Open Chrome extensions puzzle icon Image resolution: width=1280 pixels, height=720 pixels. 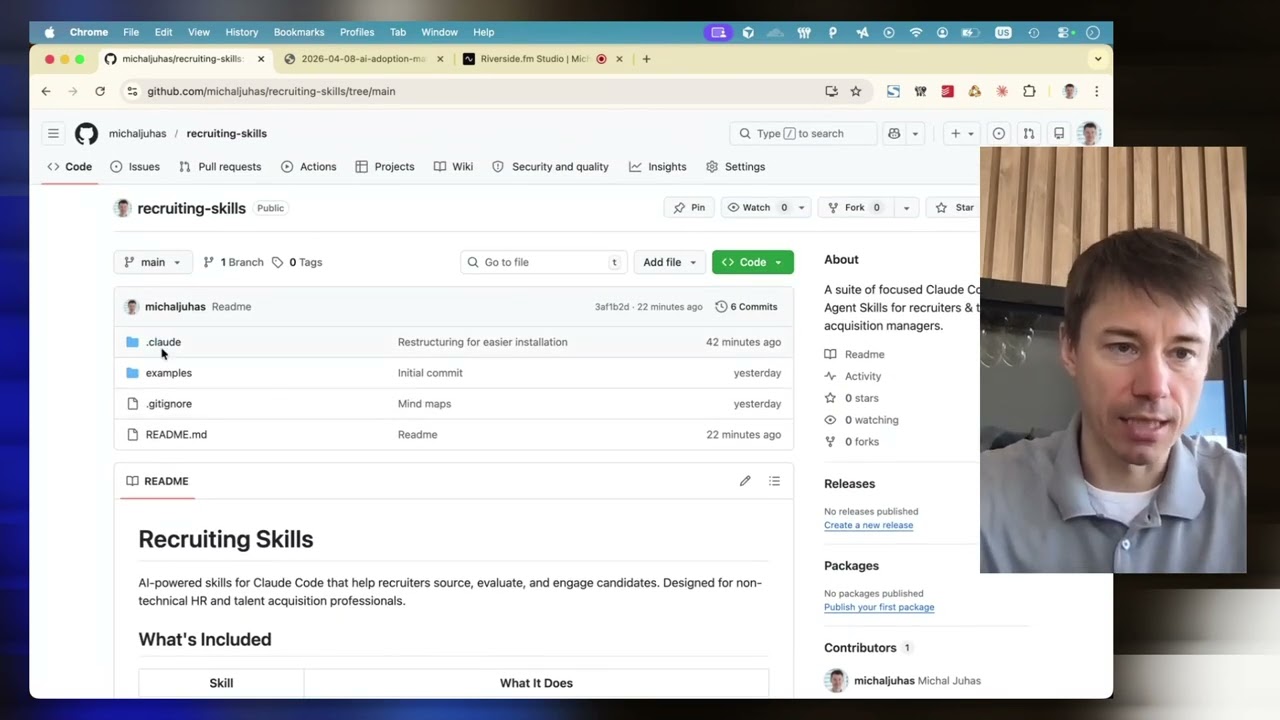coord(1029,91)
